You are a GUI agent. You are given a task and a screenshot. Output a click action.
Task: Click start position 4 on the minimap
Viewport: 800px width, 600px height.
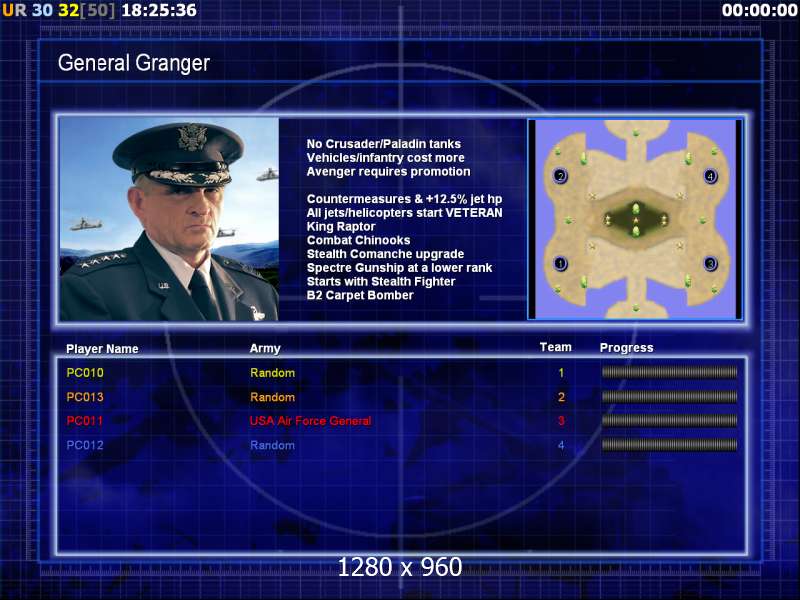[710, 177]
